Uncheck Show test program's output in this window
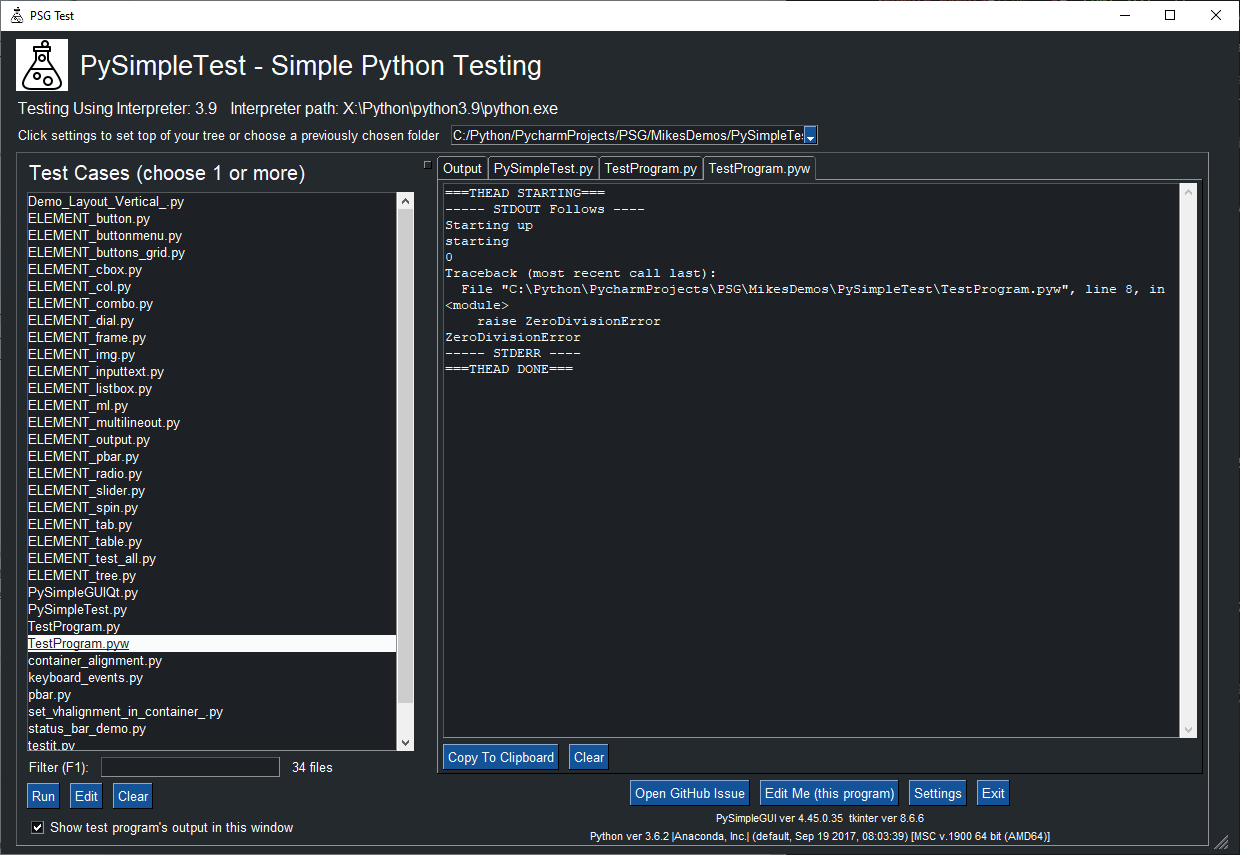1240x855 pixels. coord(37,827)
